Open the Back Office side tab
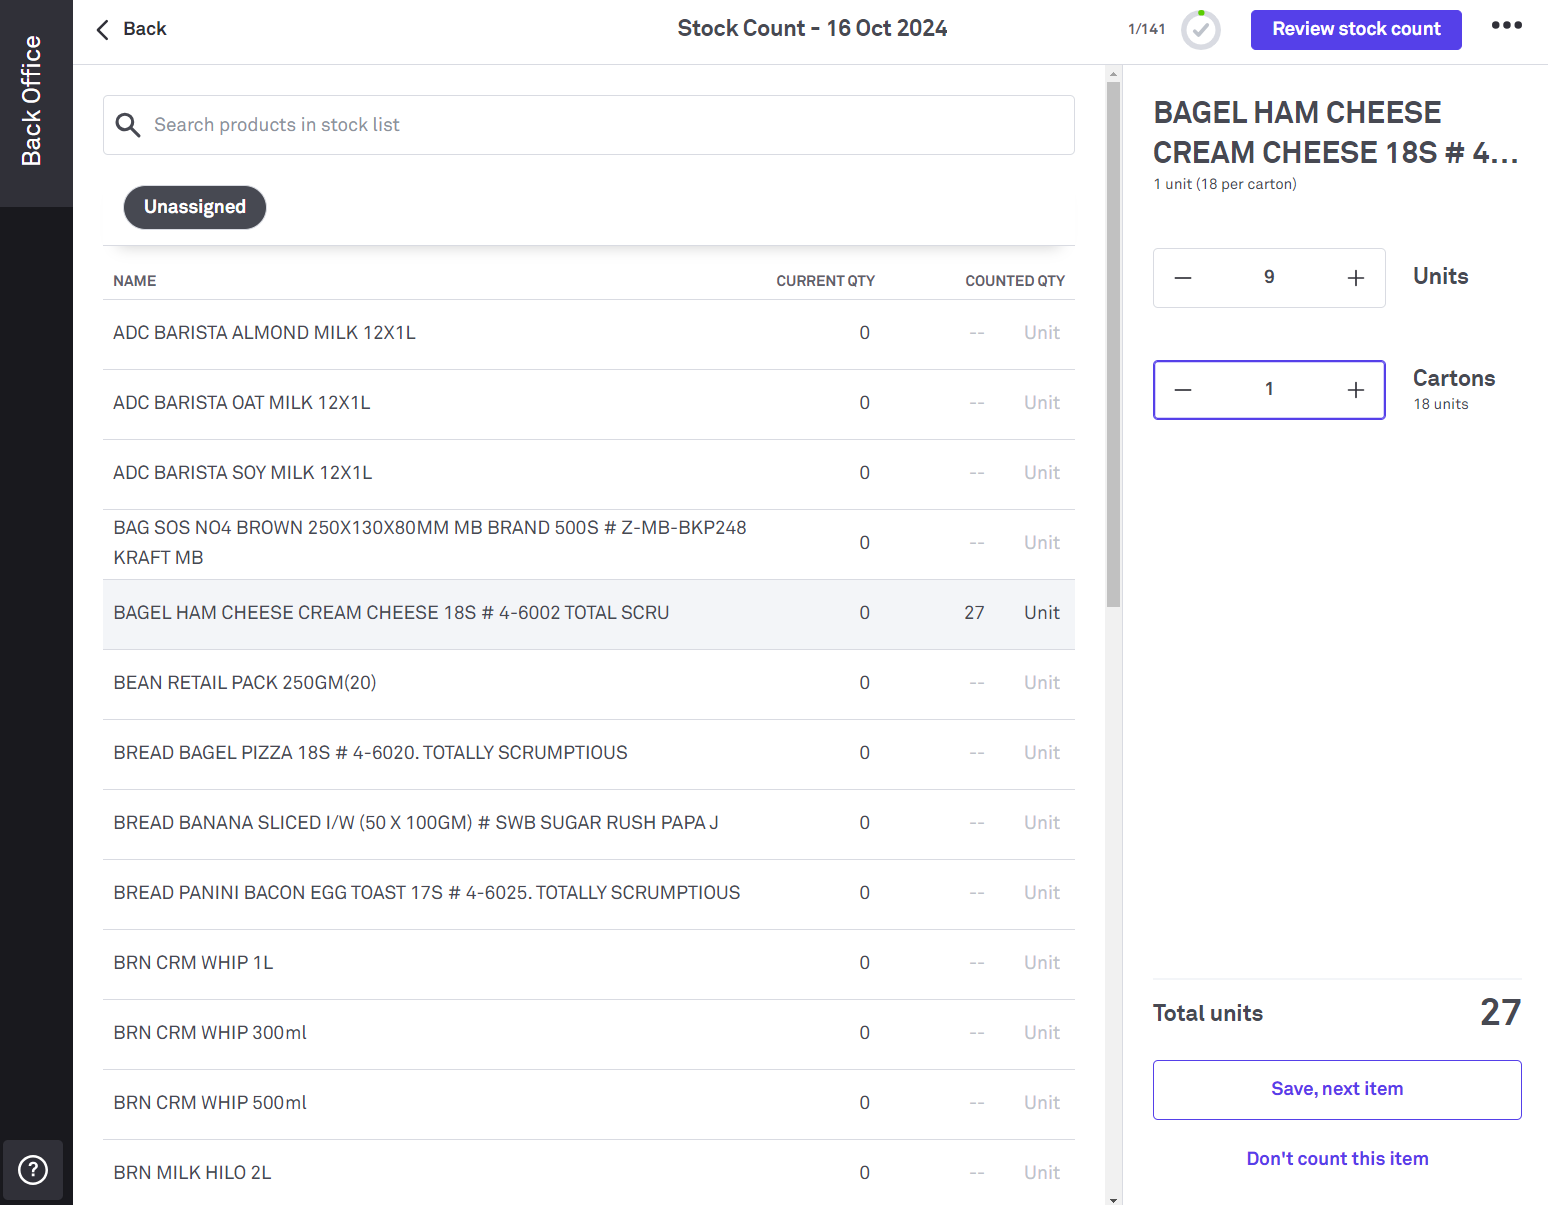Viewport: 1548px width, 1205px height. 33,102
